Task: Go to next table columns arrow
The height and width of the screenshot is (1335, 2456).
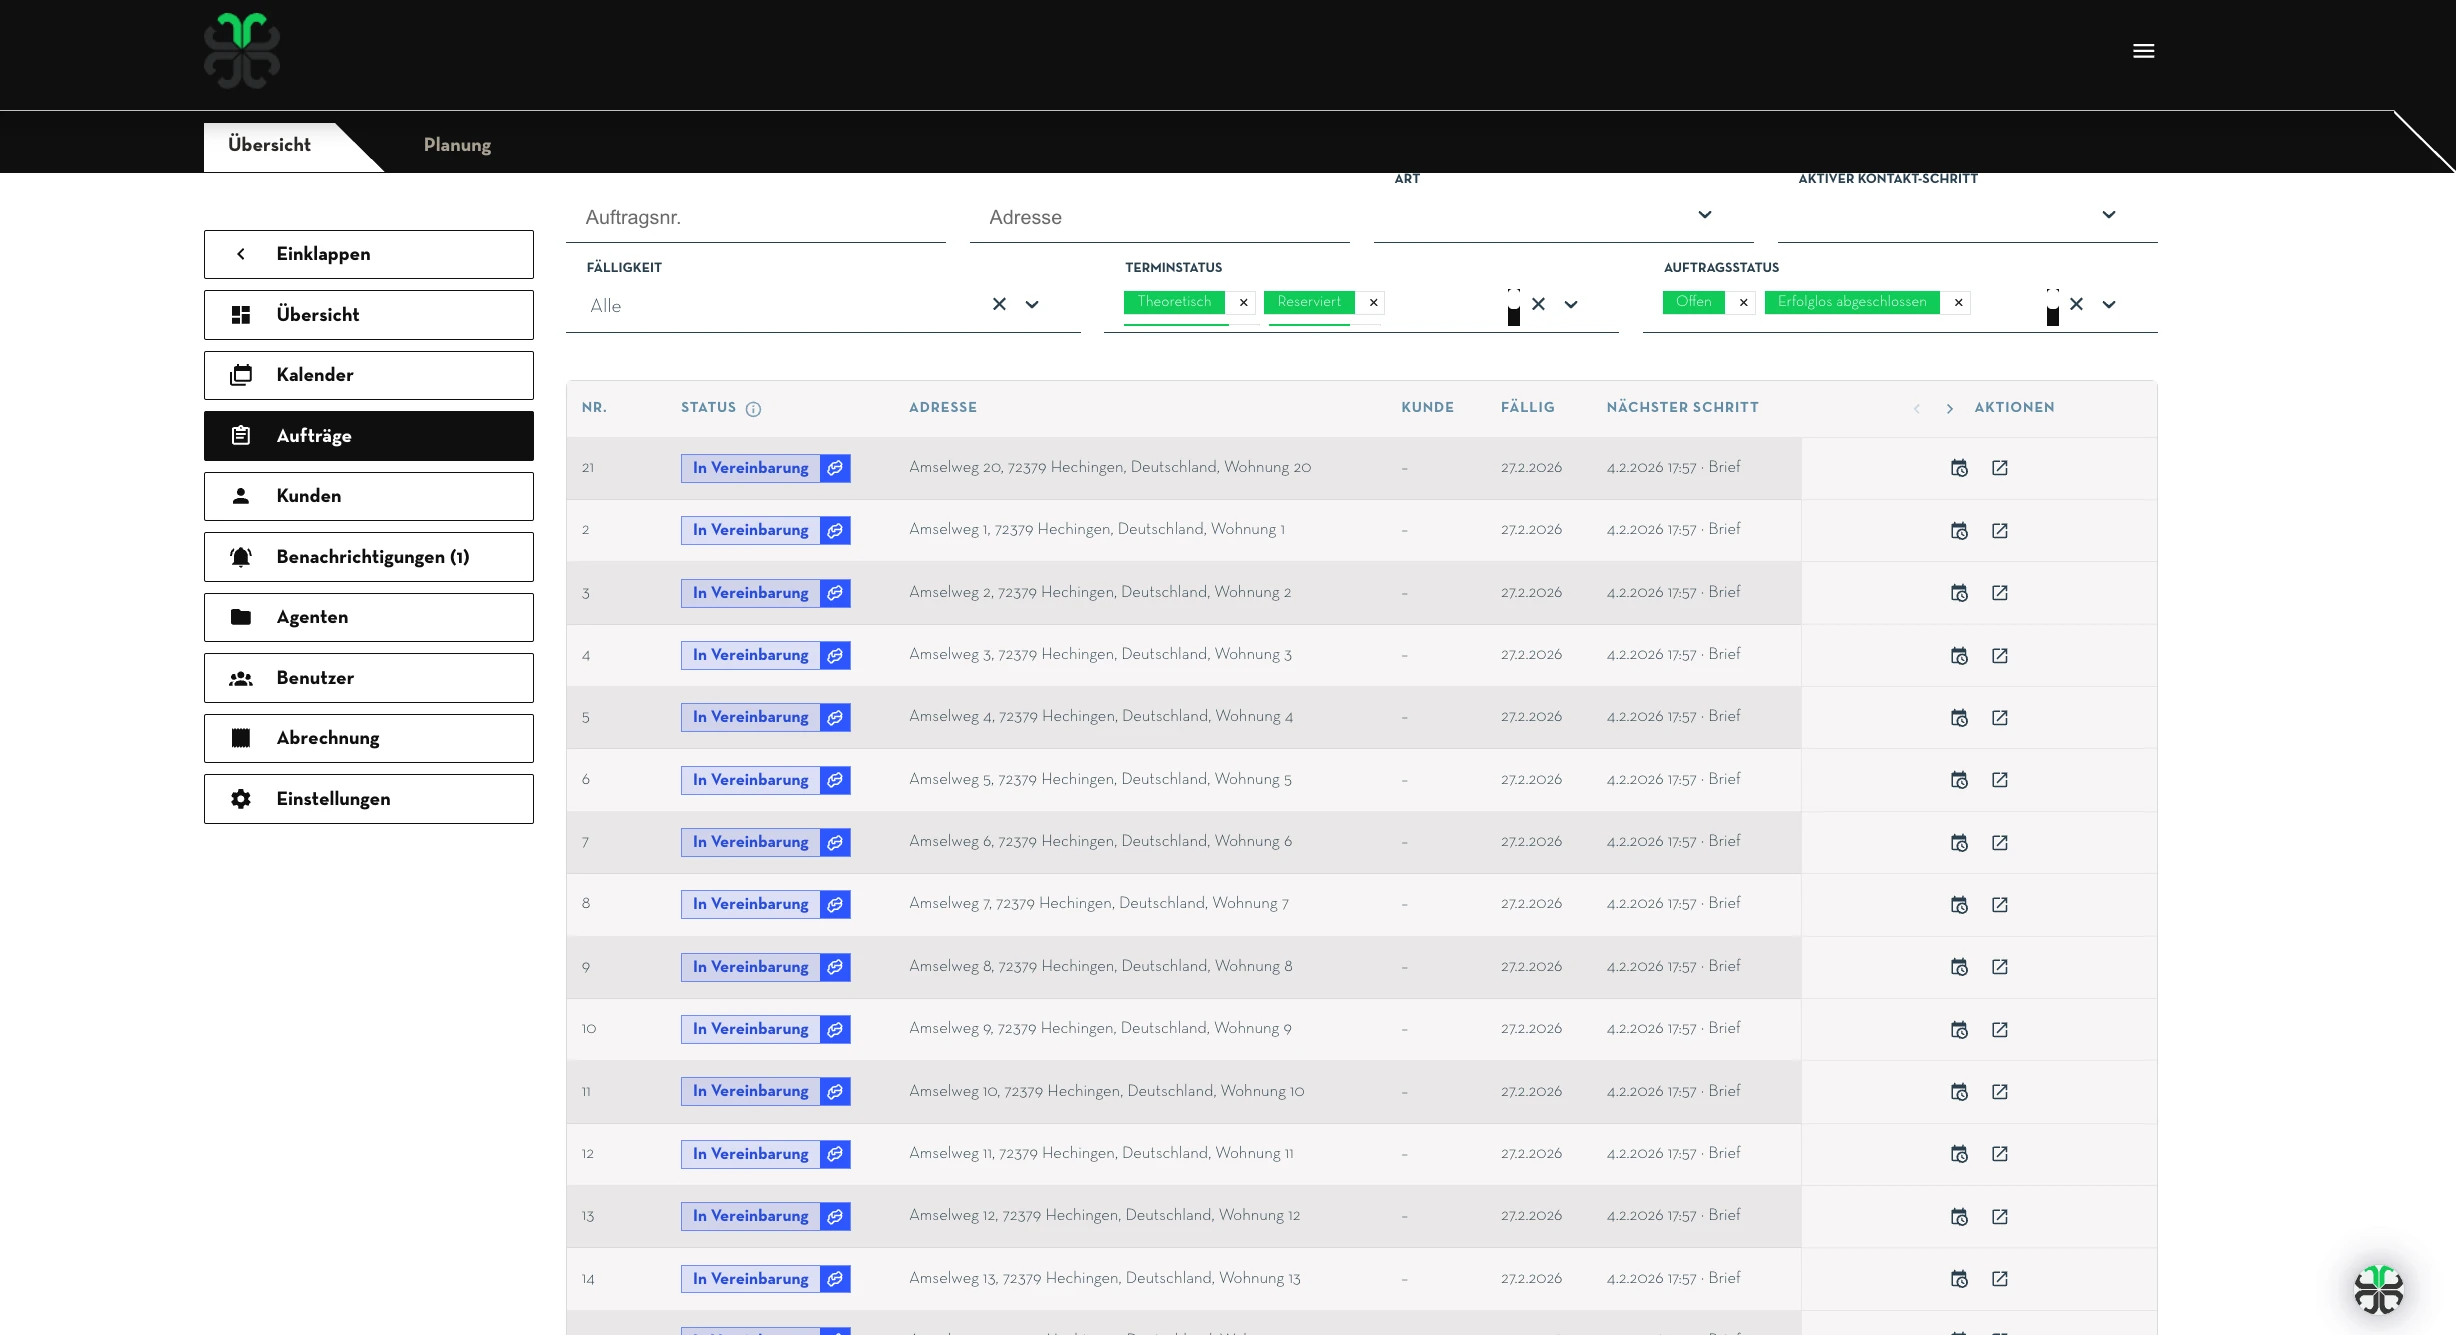Action: (x=1949, y=409)
